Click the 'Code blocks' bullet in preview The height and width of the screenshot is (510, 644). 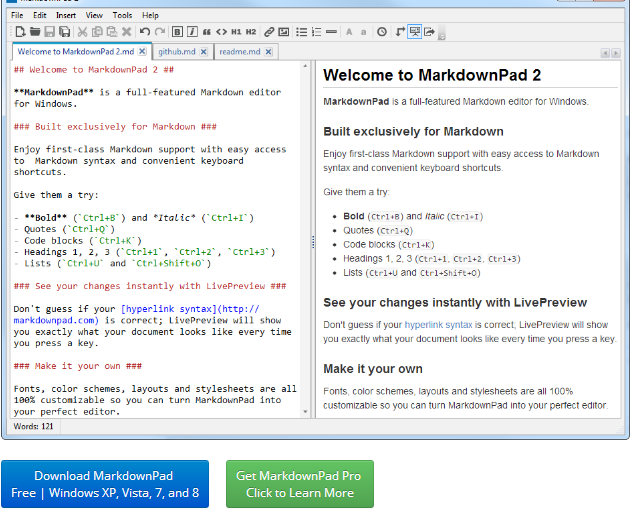(389, 245)
